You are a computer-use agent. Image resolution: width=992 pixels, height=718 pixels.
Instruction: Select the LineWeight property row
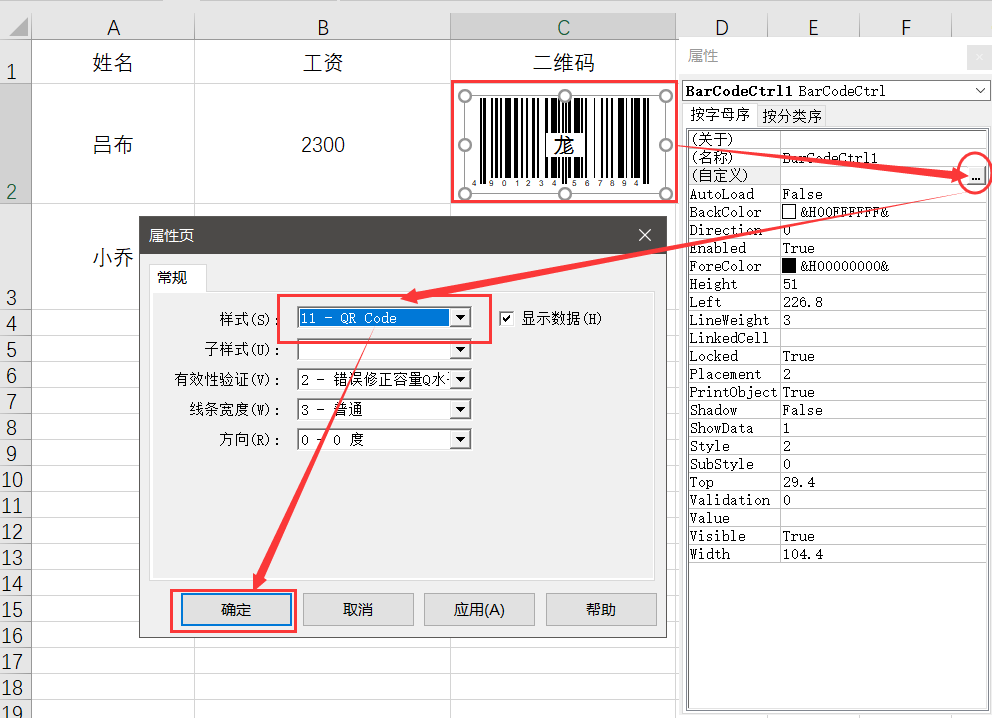pos(837,320)
